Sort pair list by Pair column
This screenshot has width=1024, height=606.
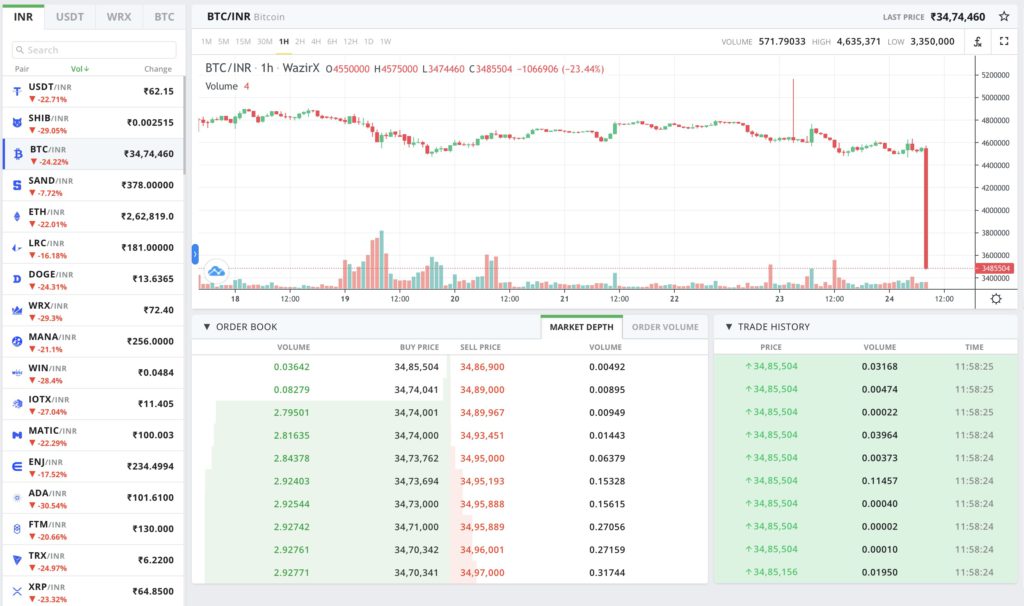click(x=22, y=69)
